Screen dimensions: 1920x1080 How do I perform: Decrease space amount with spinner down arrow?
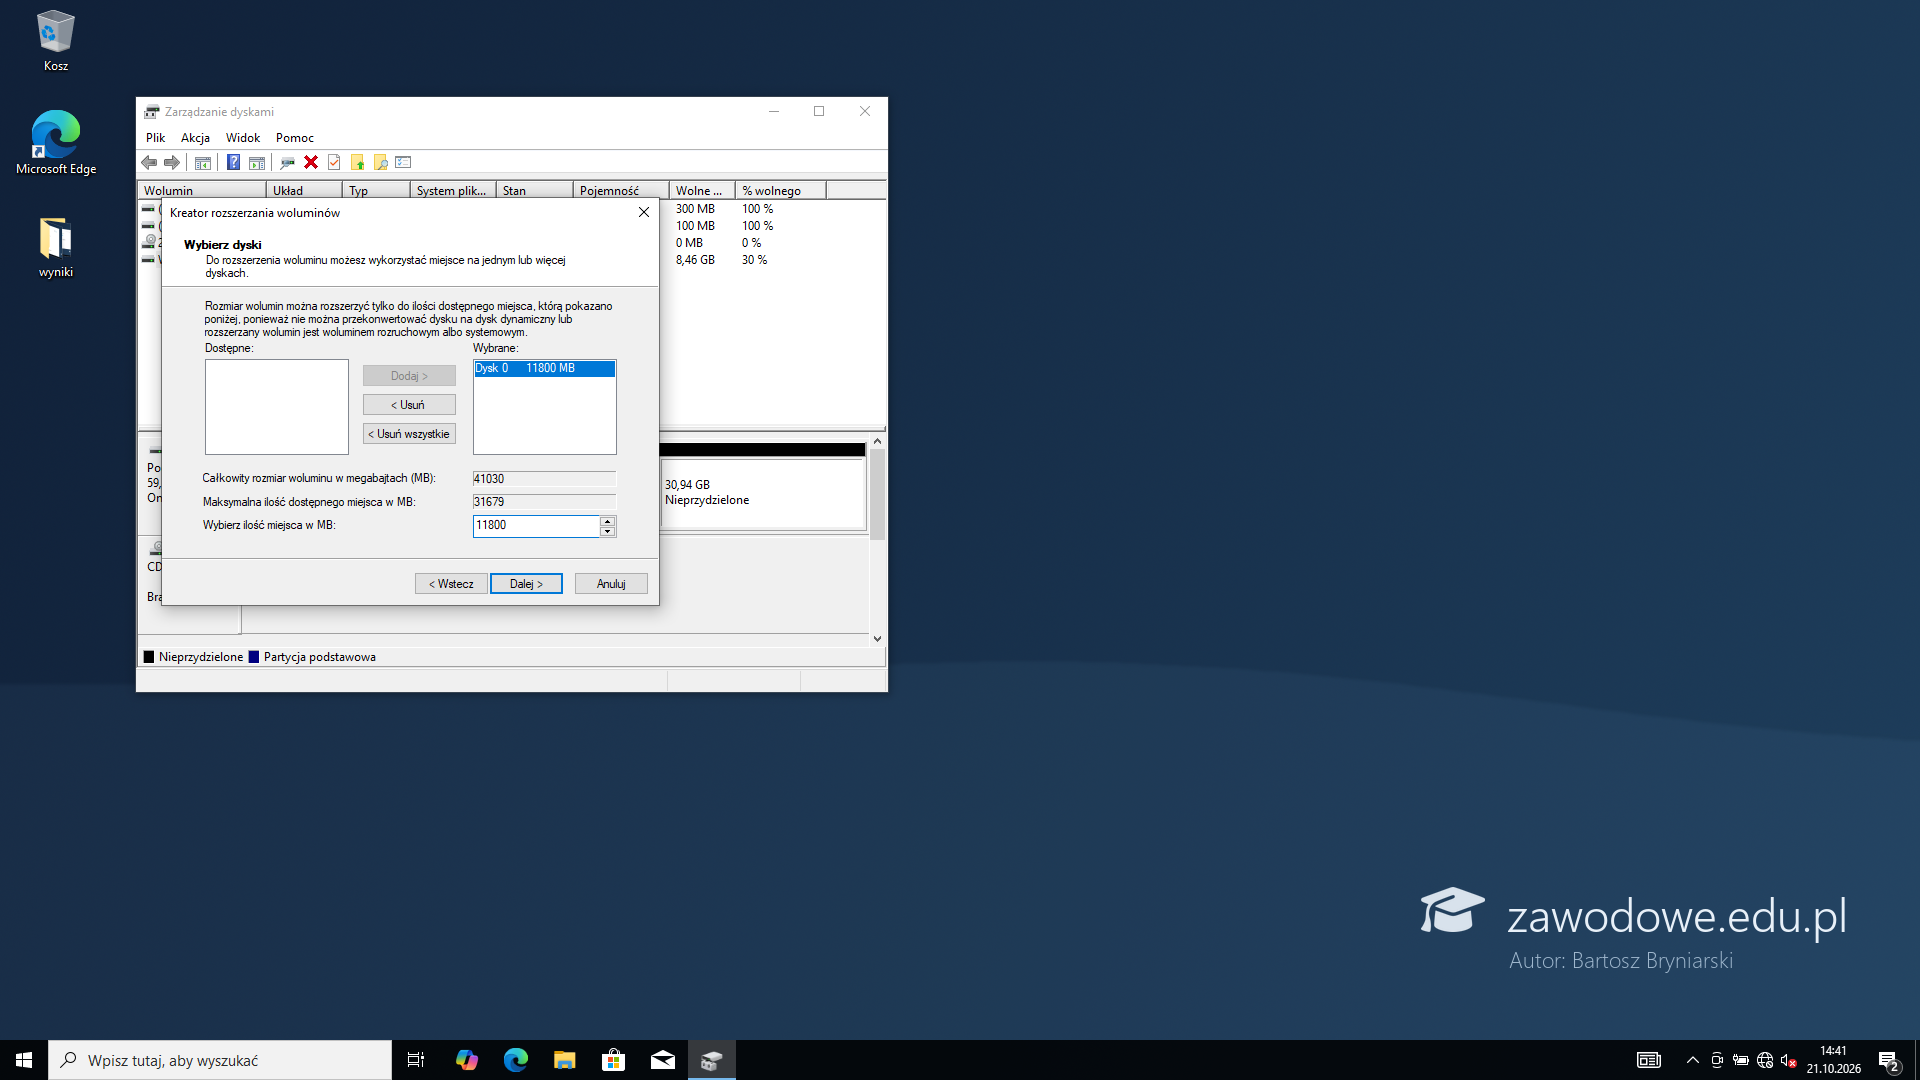[608, 532]
